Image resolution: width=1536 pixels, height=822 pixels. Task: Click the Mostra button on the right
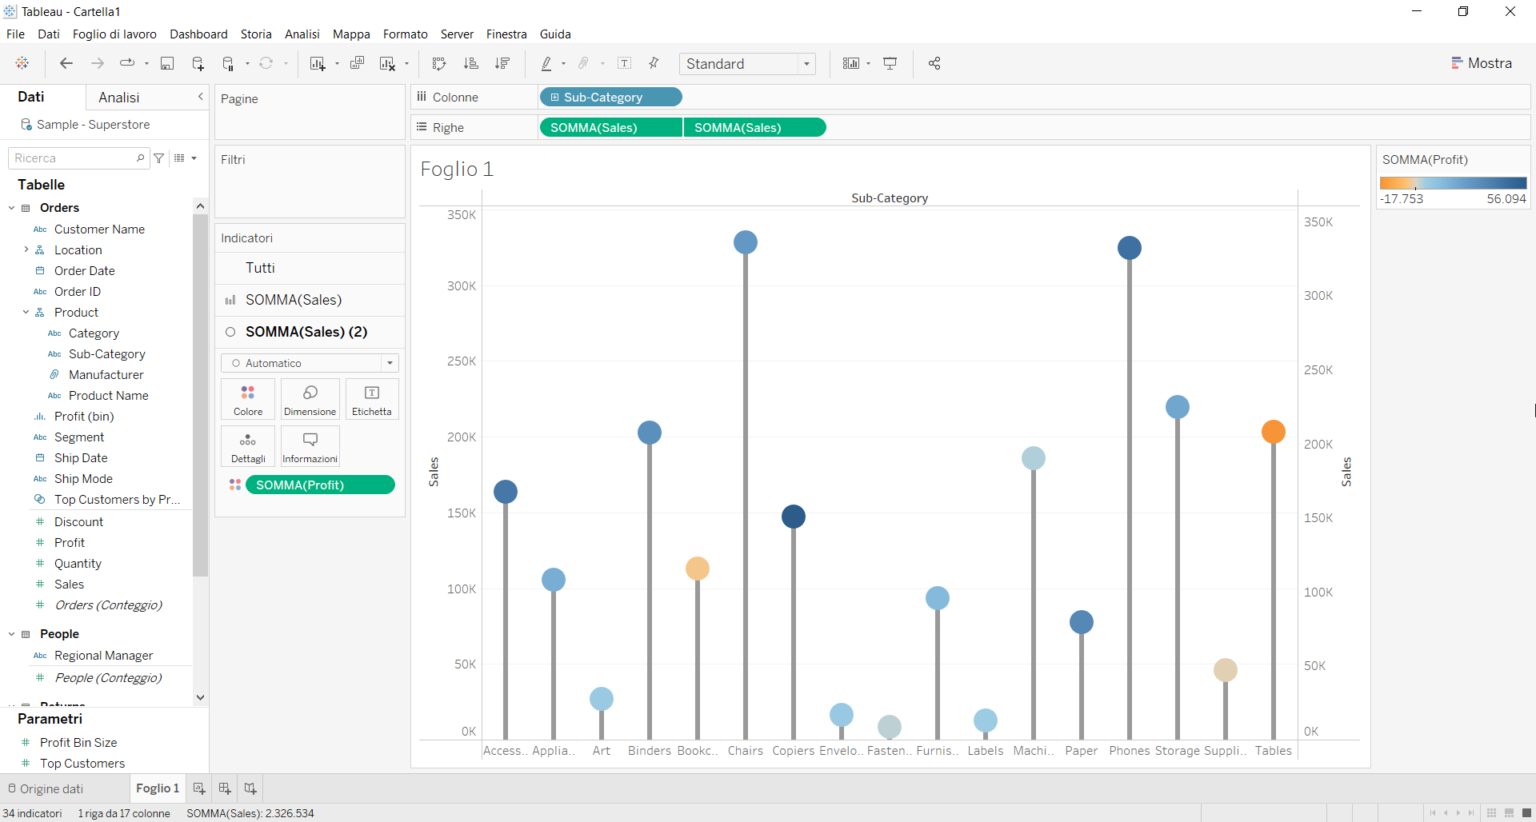pyautogui.click(x=1481, y=62)
